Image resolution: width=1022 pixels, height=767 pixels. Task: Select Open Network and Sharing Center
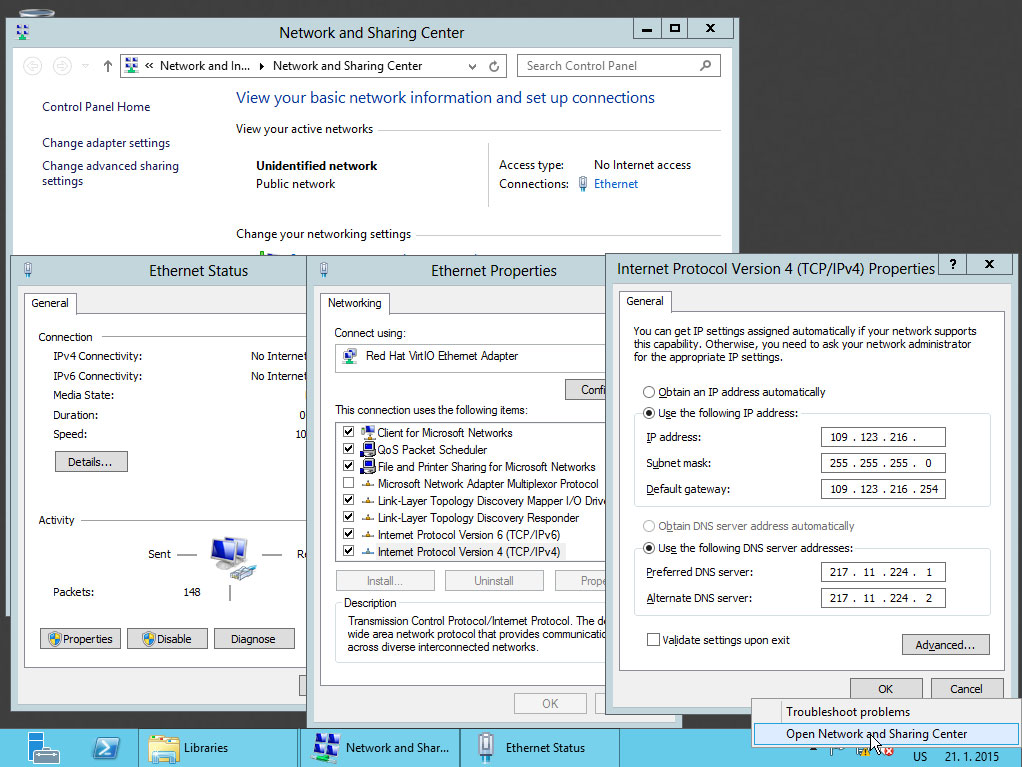tap(876, 733)
